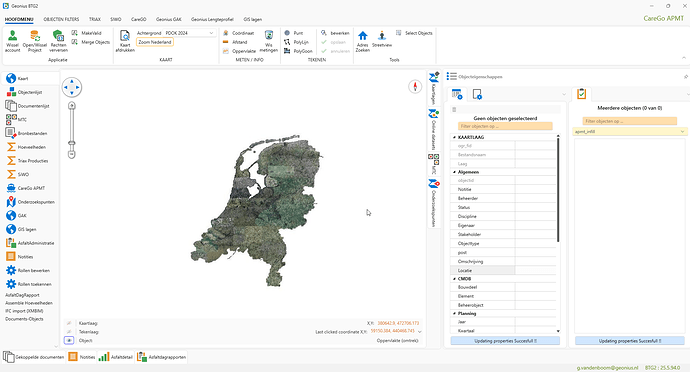This screenshot has height=372, width=690.
Task: Open the apmt_infill dropdown
Action: [630, 132]
